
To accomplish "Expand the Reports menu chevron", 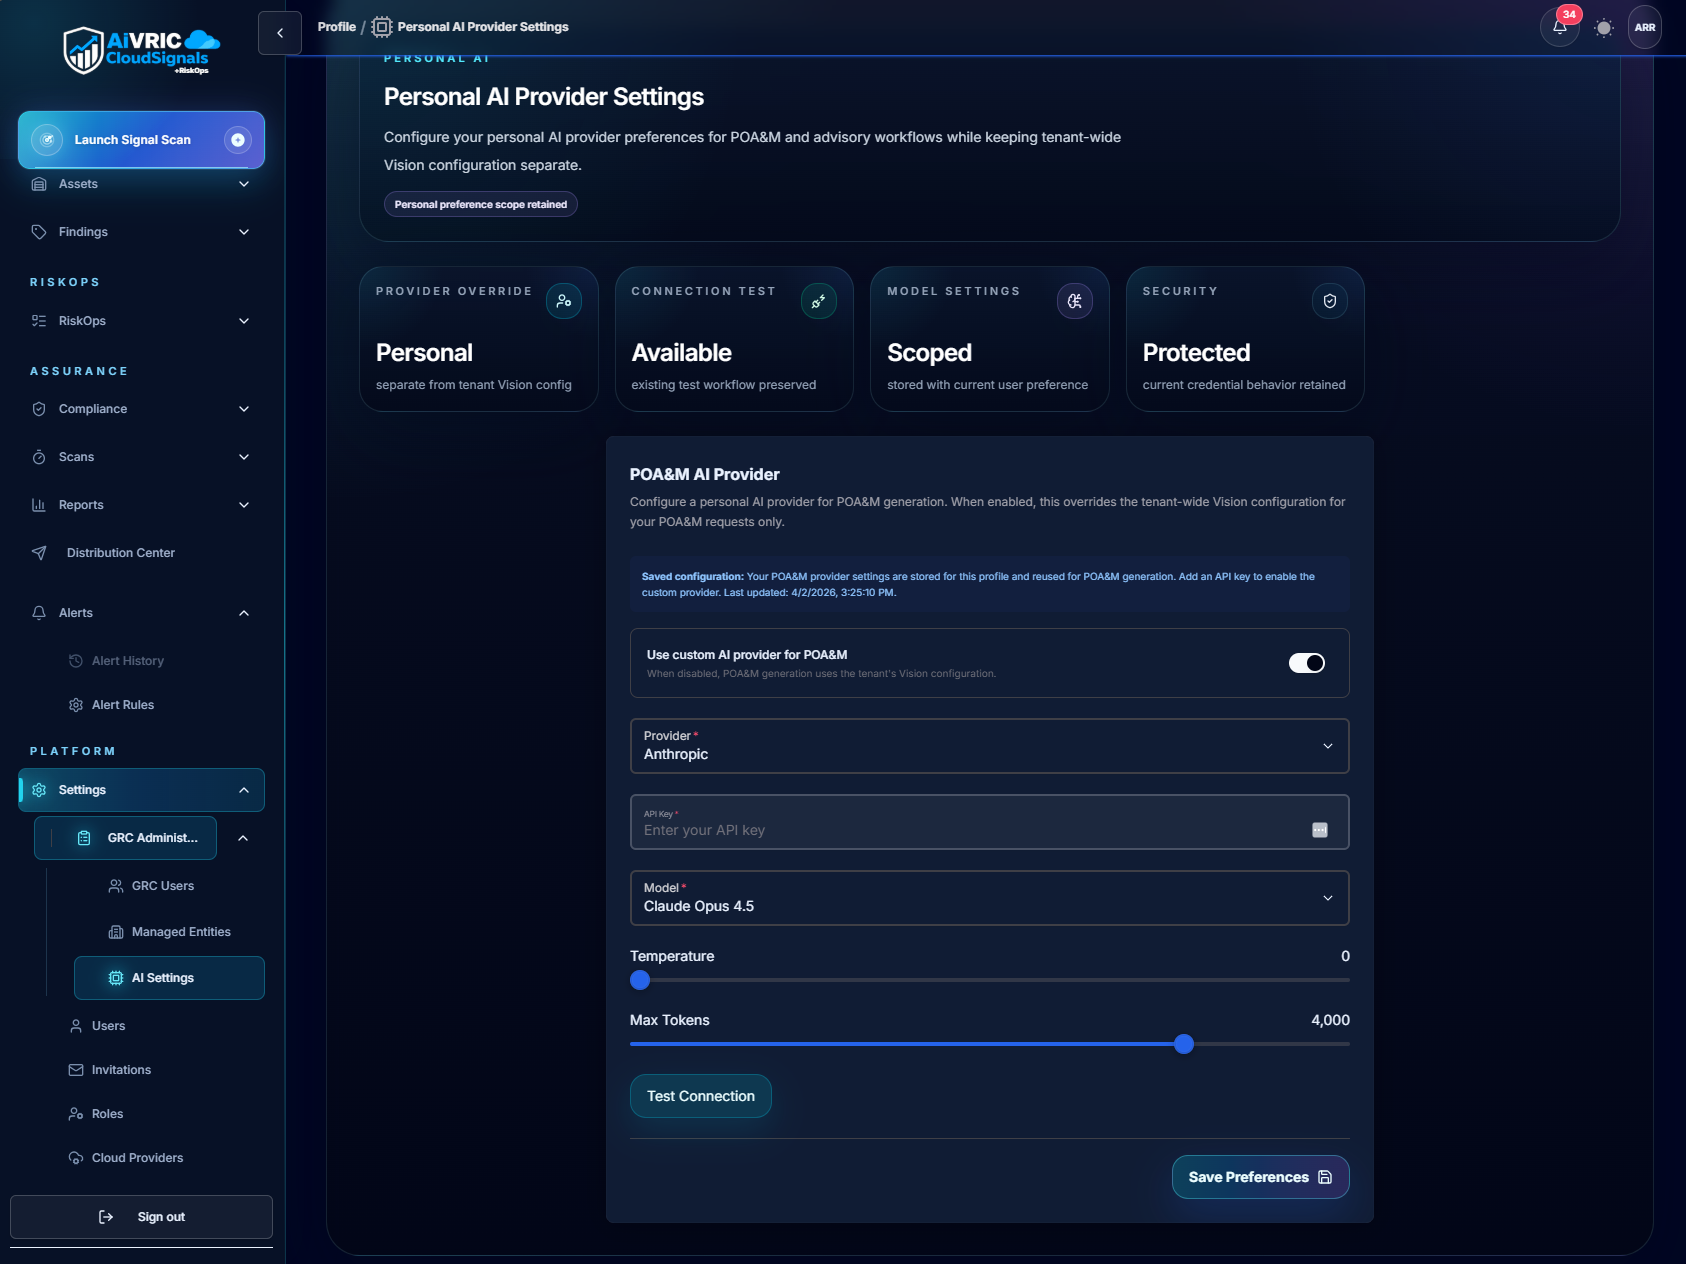I will point(244,505).
